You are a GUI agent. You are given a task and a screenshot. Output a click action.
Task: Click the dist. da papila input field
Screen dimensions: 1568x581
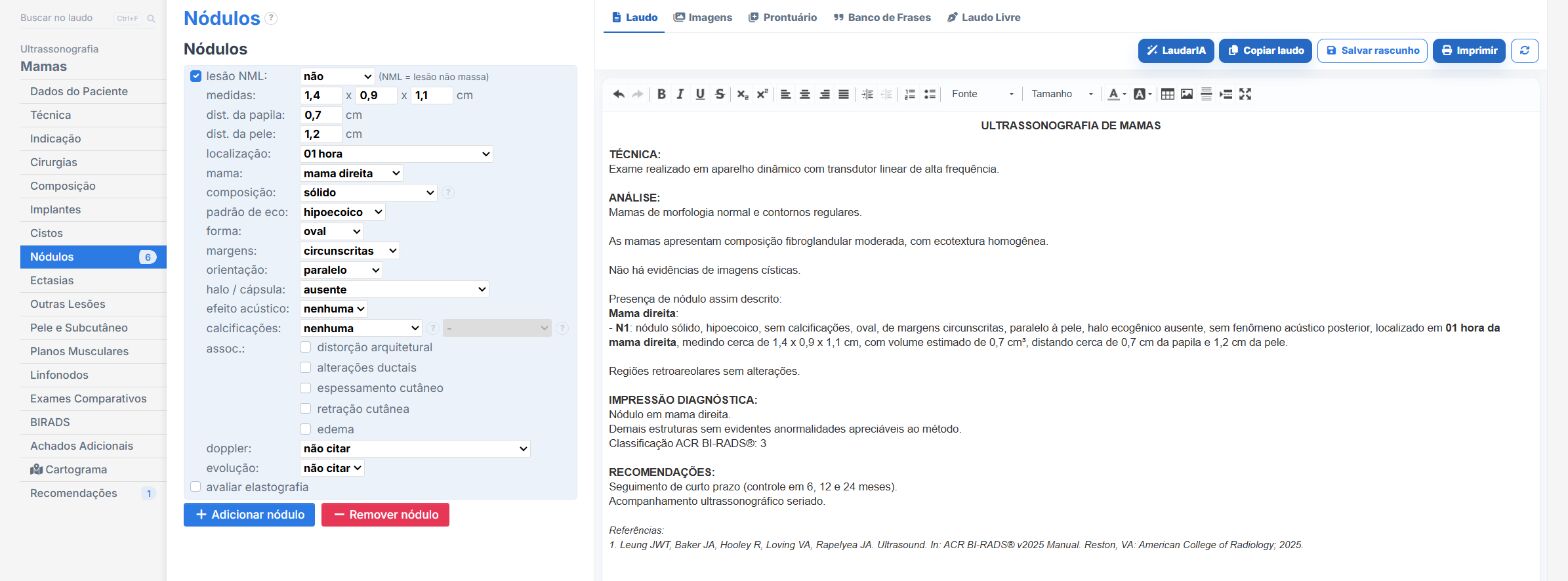point(321,115)
